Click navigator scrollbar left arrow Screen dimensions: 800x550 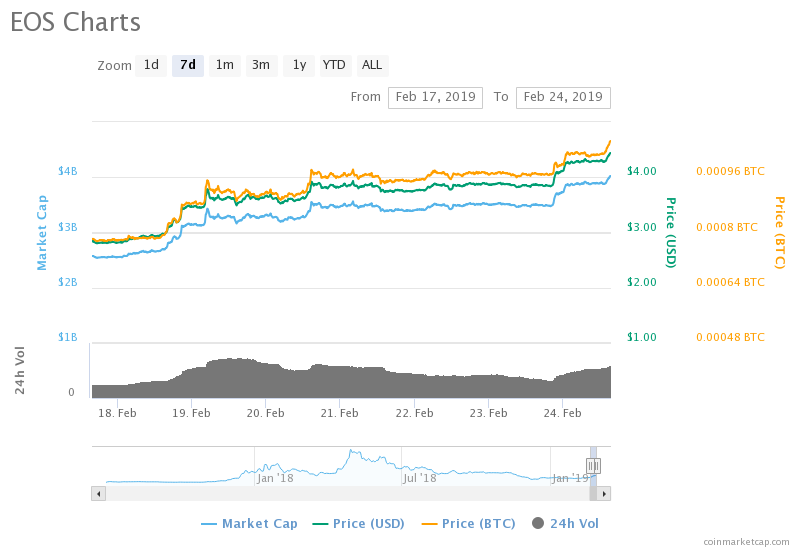98,493
